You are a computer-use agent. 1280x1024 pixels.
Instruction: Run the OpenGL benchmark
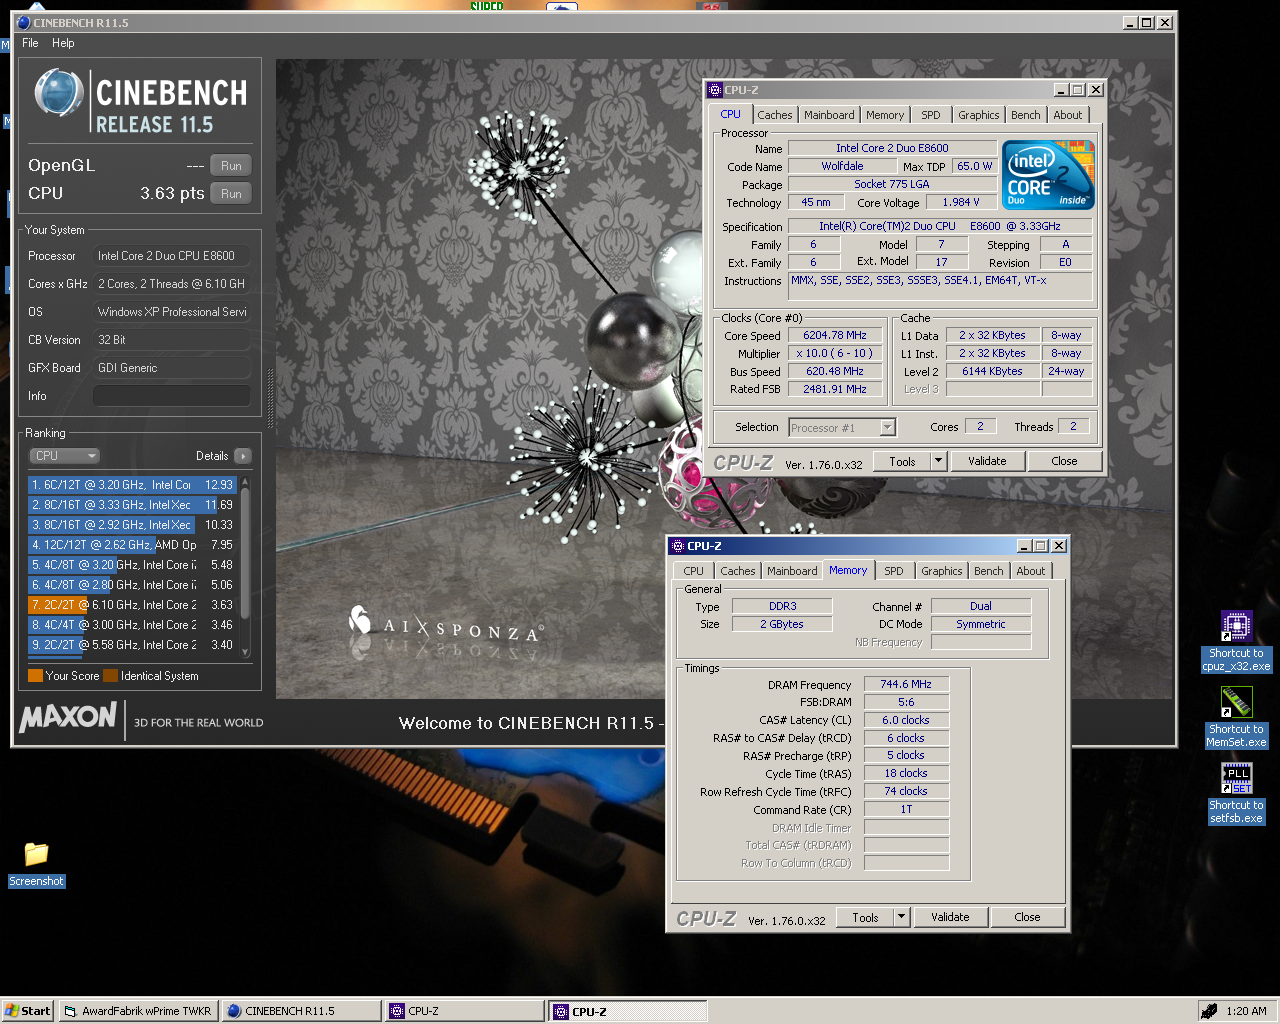[231, 166]
